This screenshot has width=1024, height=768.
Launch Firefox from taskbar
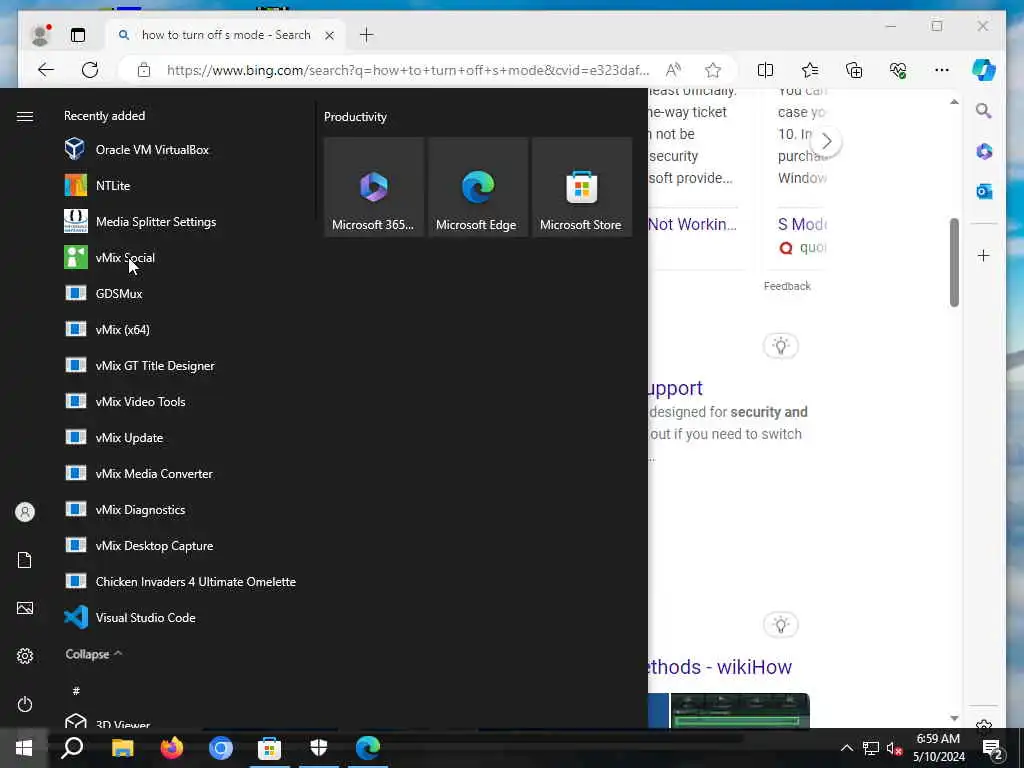tap(172, 748)
